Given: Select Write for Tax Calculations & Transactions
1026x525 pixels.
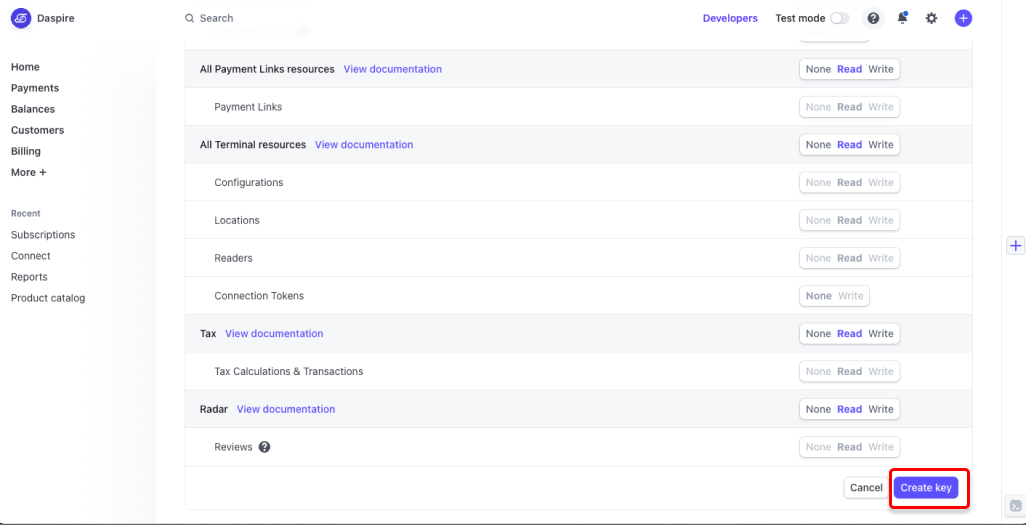Looking at the screenshot, I should (x=881, y=371).
